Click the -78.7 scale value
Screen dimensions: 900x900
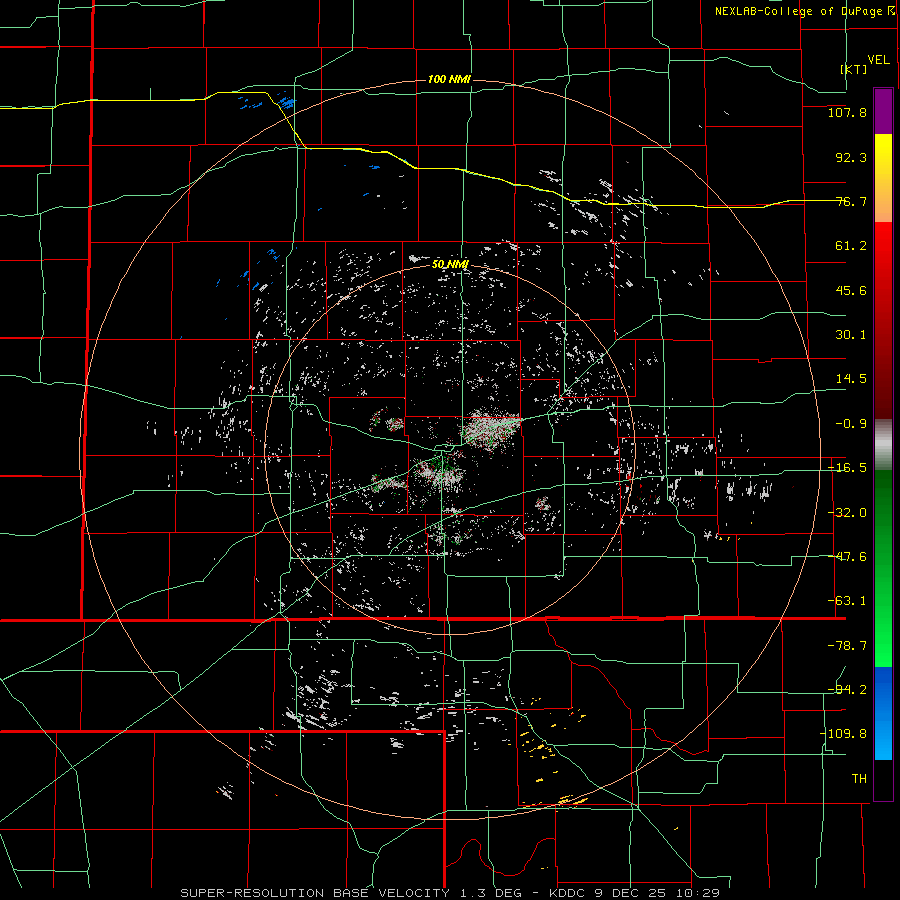[x=847, y=646]
